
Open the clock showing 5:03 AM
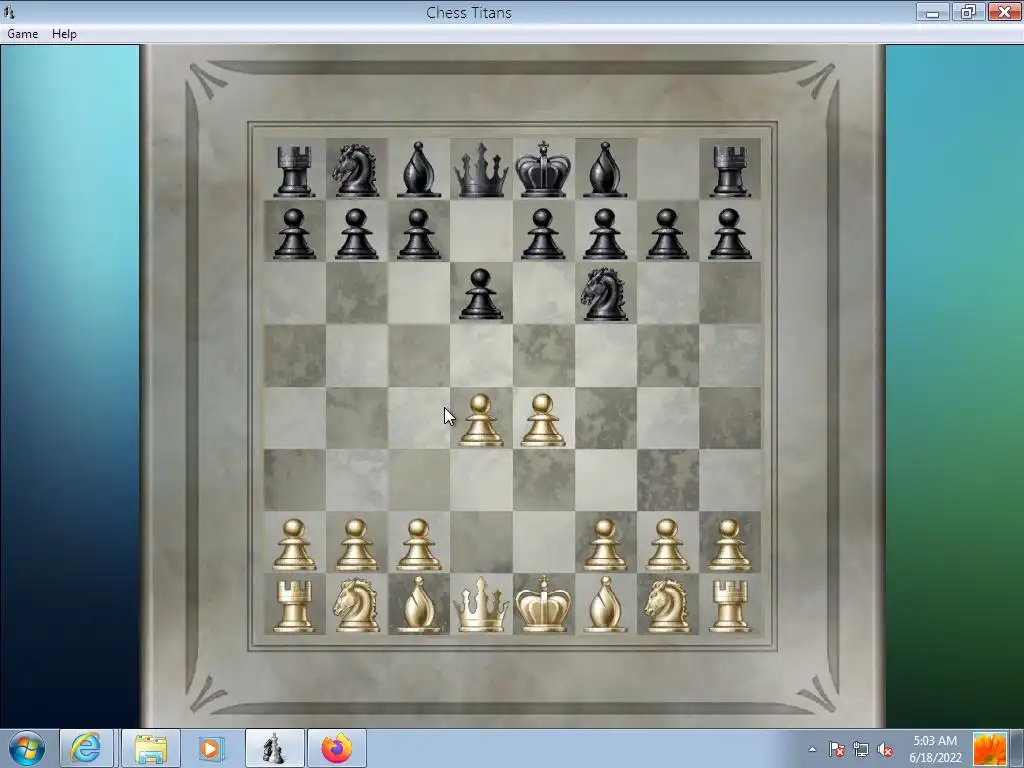935,749
